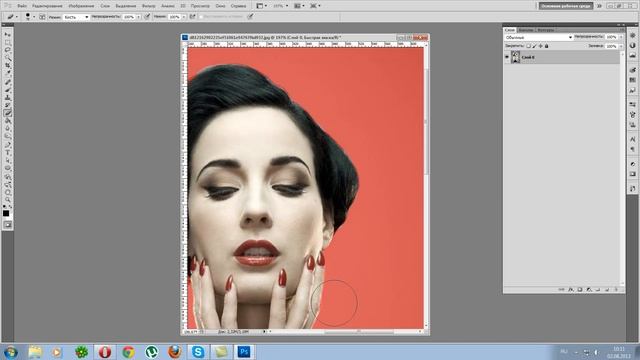Toggle tablet pressure for opacity
The width and height of the screenshot is (640, 360).
point(147,17)
